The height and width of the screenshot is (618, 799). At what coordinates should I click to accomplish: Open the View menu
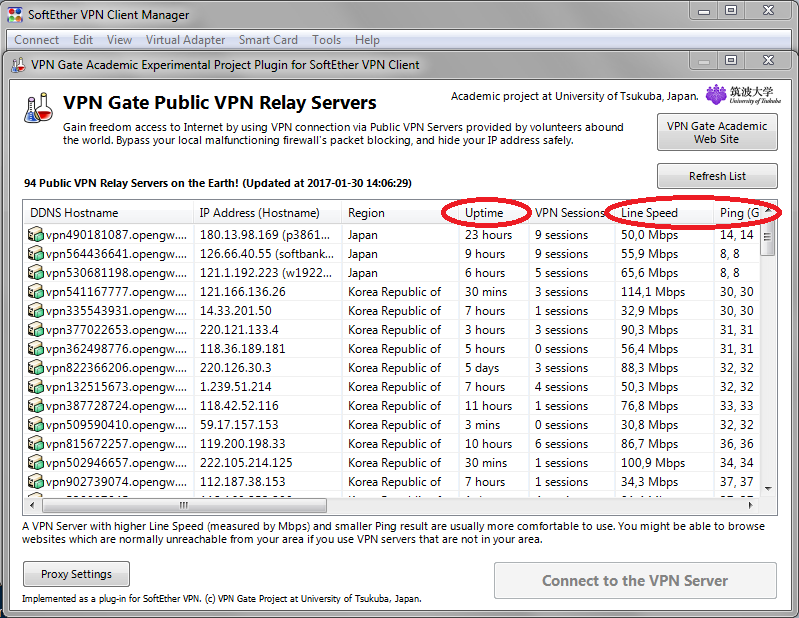(x=119, y=40)
